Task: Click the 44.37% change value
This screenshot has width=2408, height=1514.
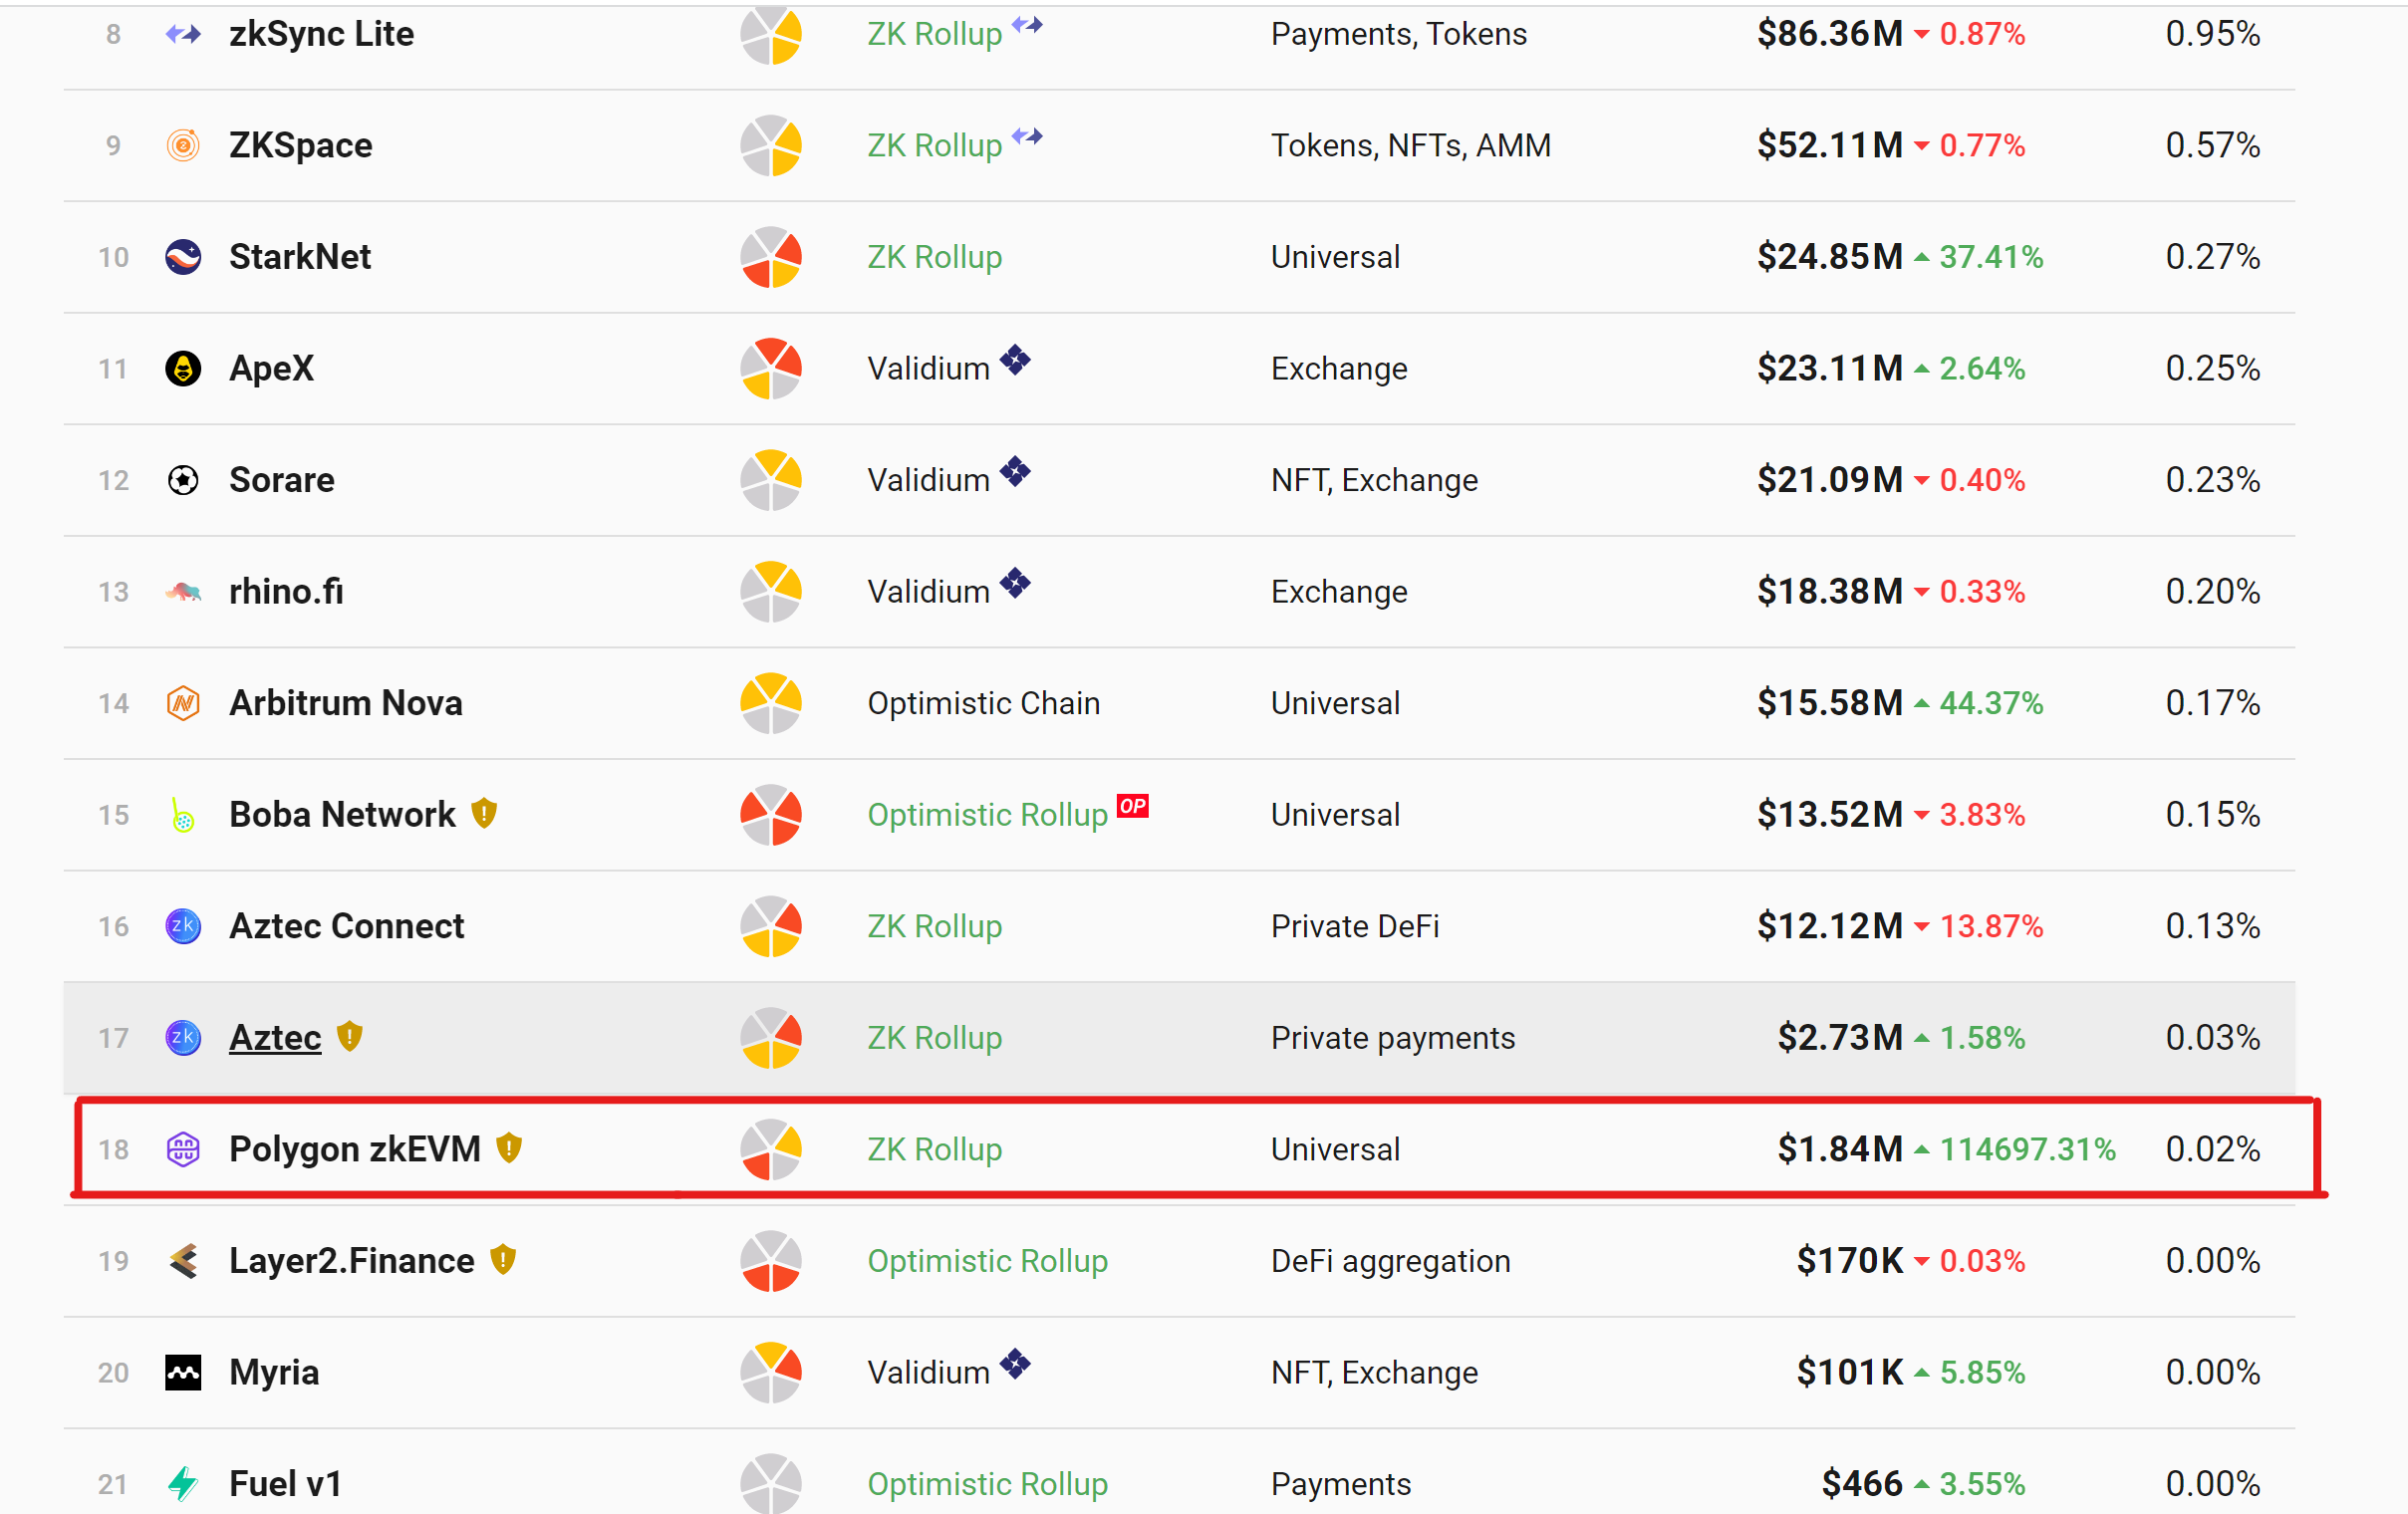Action: click(x=1992, y=704)
